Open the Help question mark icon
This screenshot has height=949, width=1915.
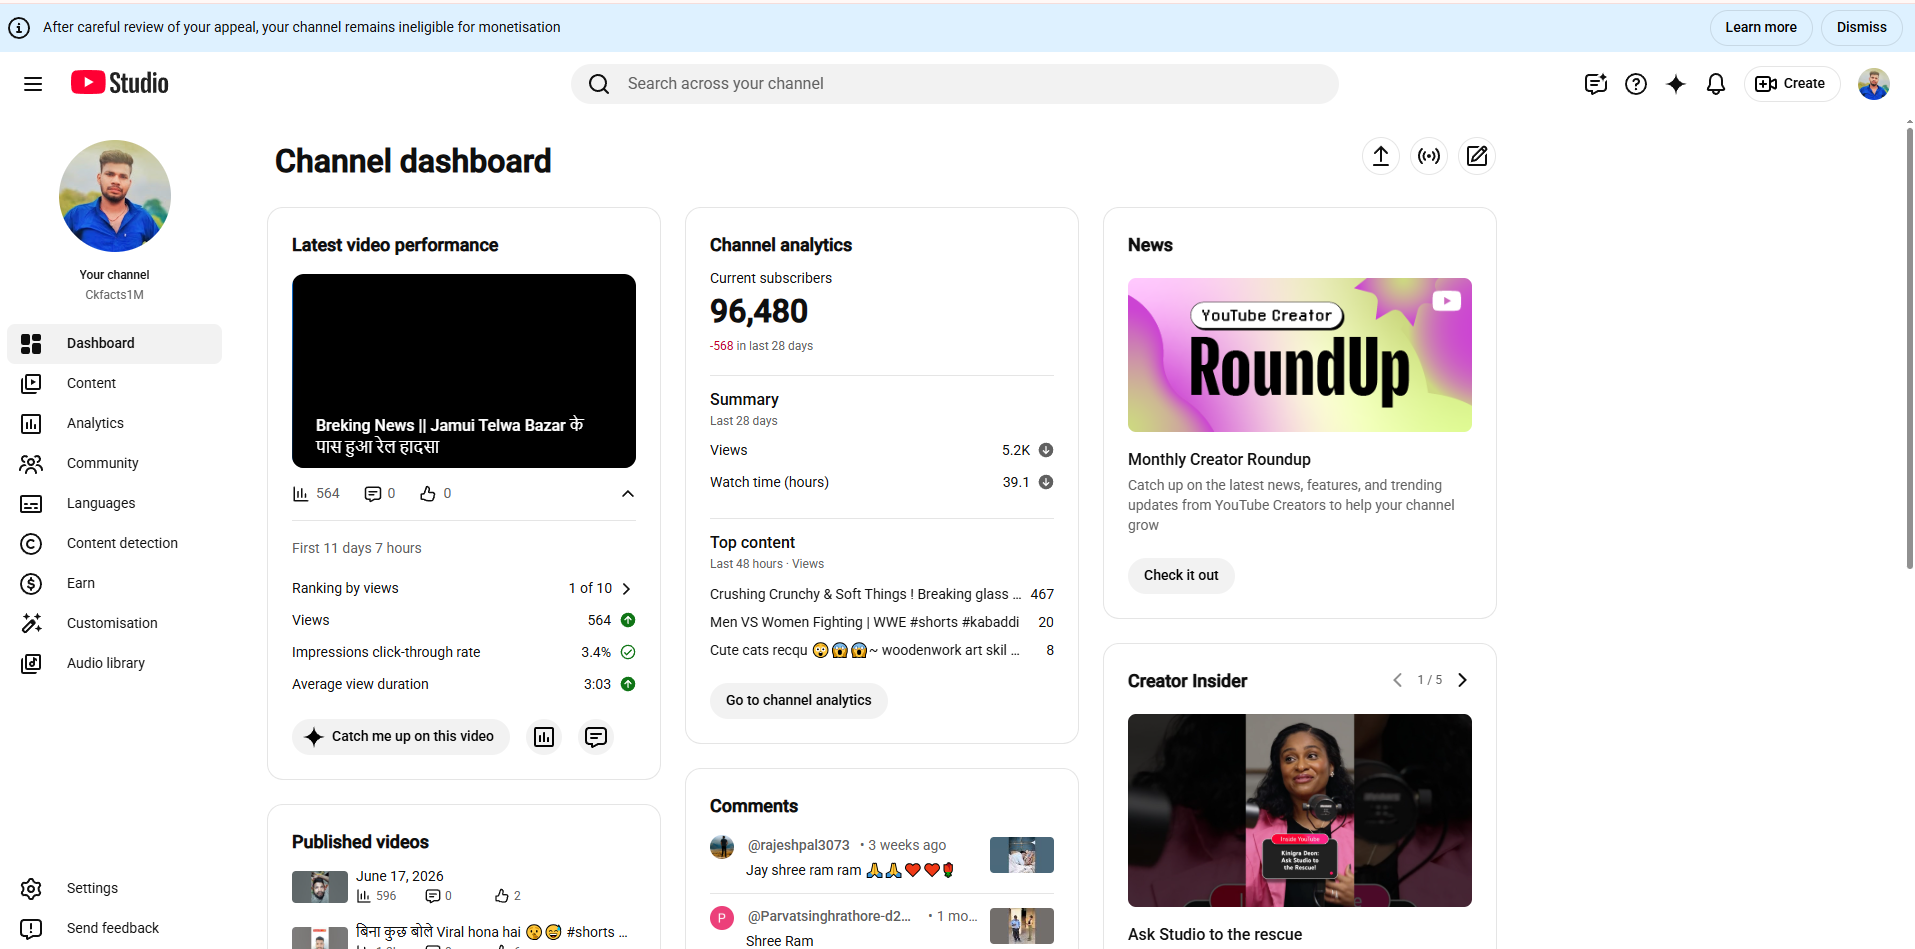pos(1636,84)
